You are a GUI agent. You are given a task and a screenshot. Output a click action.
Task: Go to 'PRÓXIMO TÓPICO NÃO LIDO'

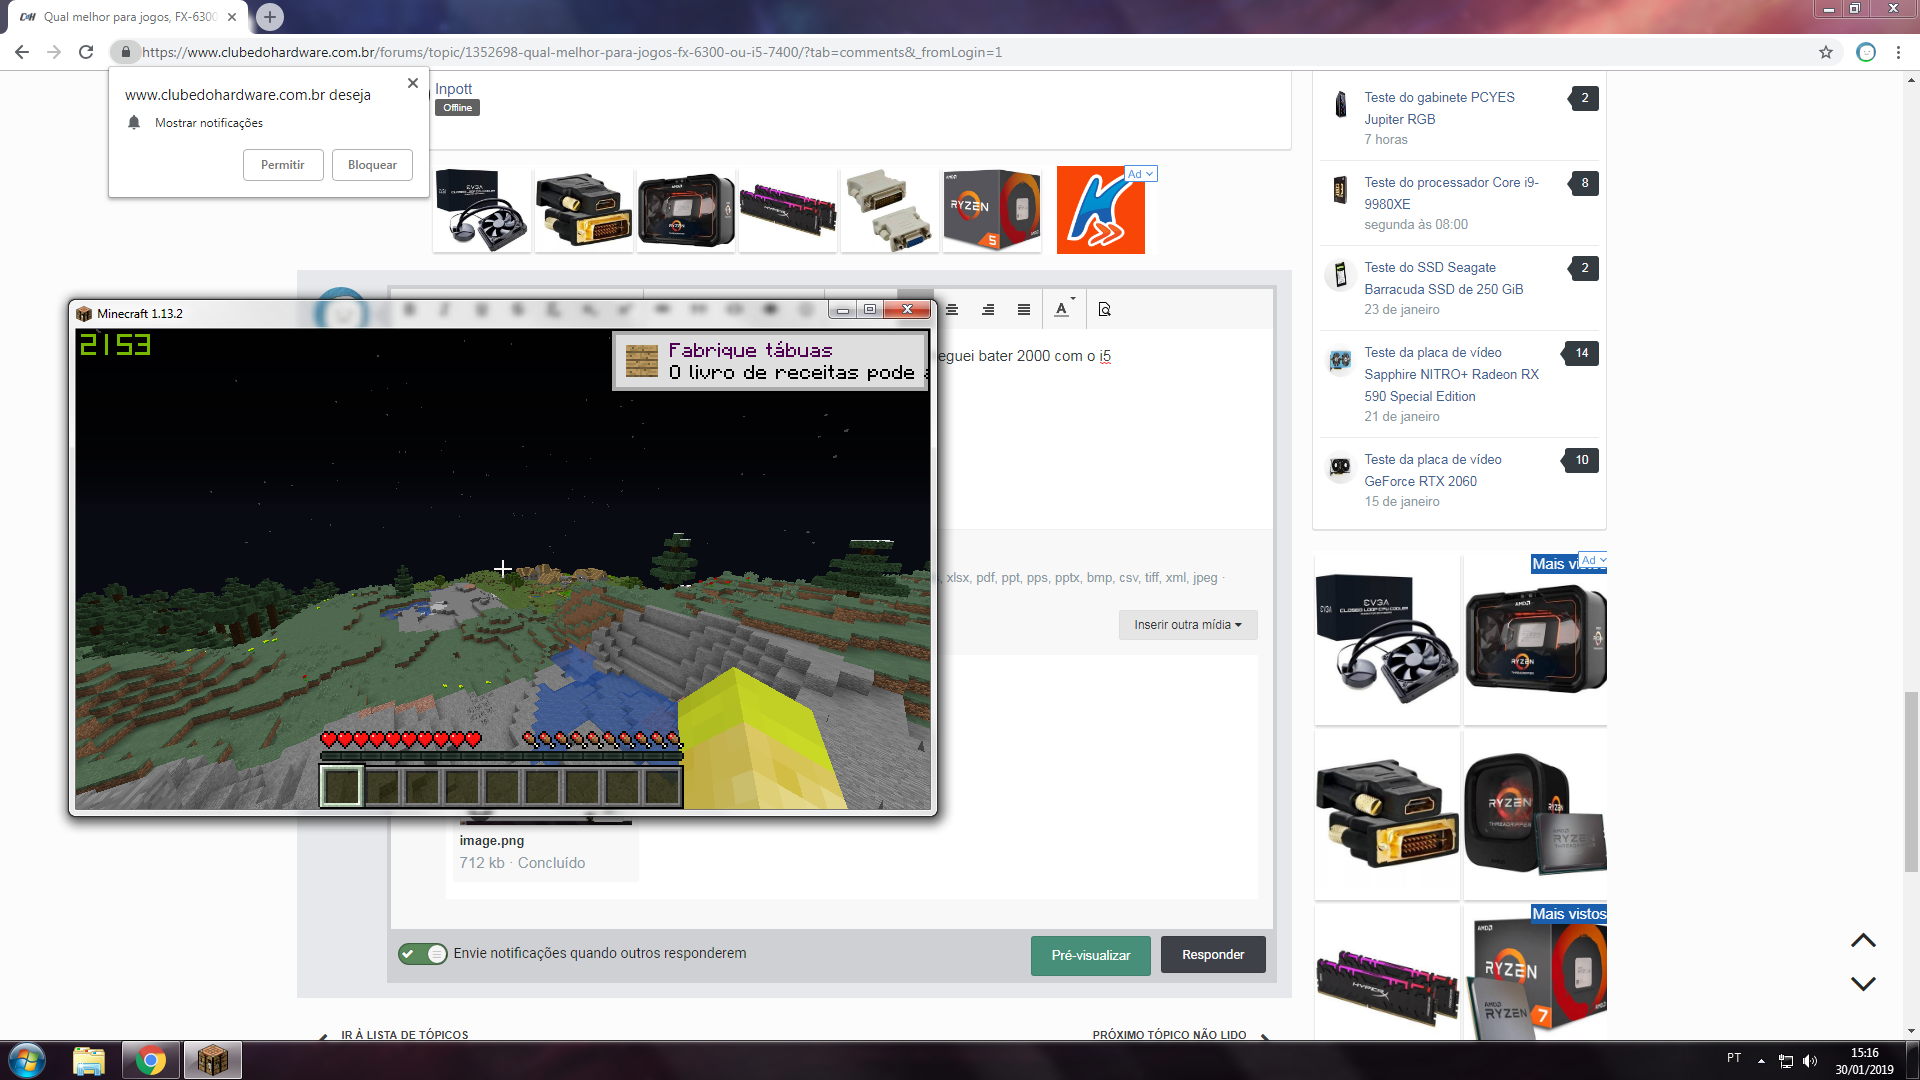[1169, 1035]
